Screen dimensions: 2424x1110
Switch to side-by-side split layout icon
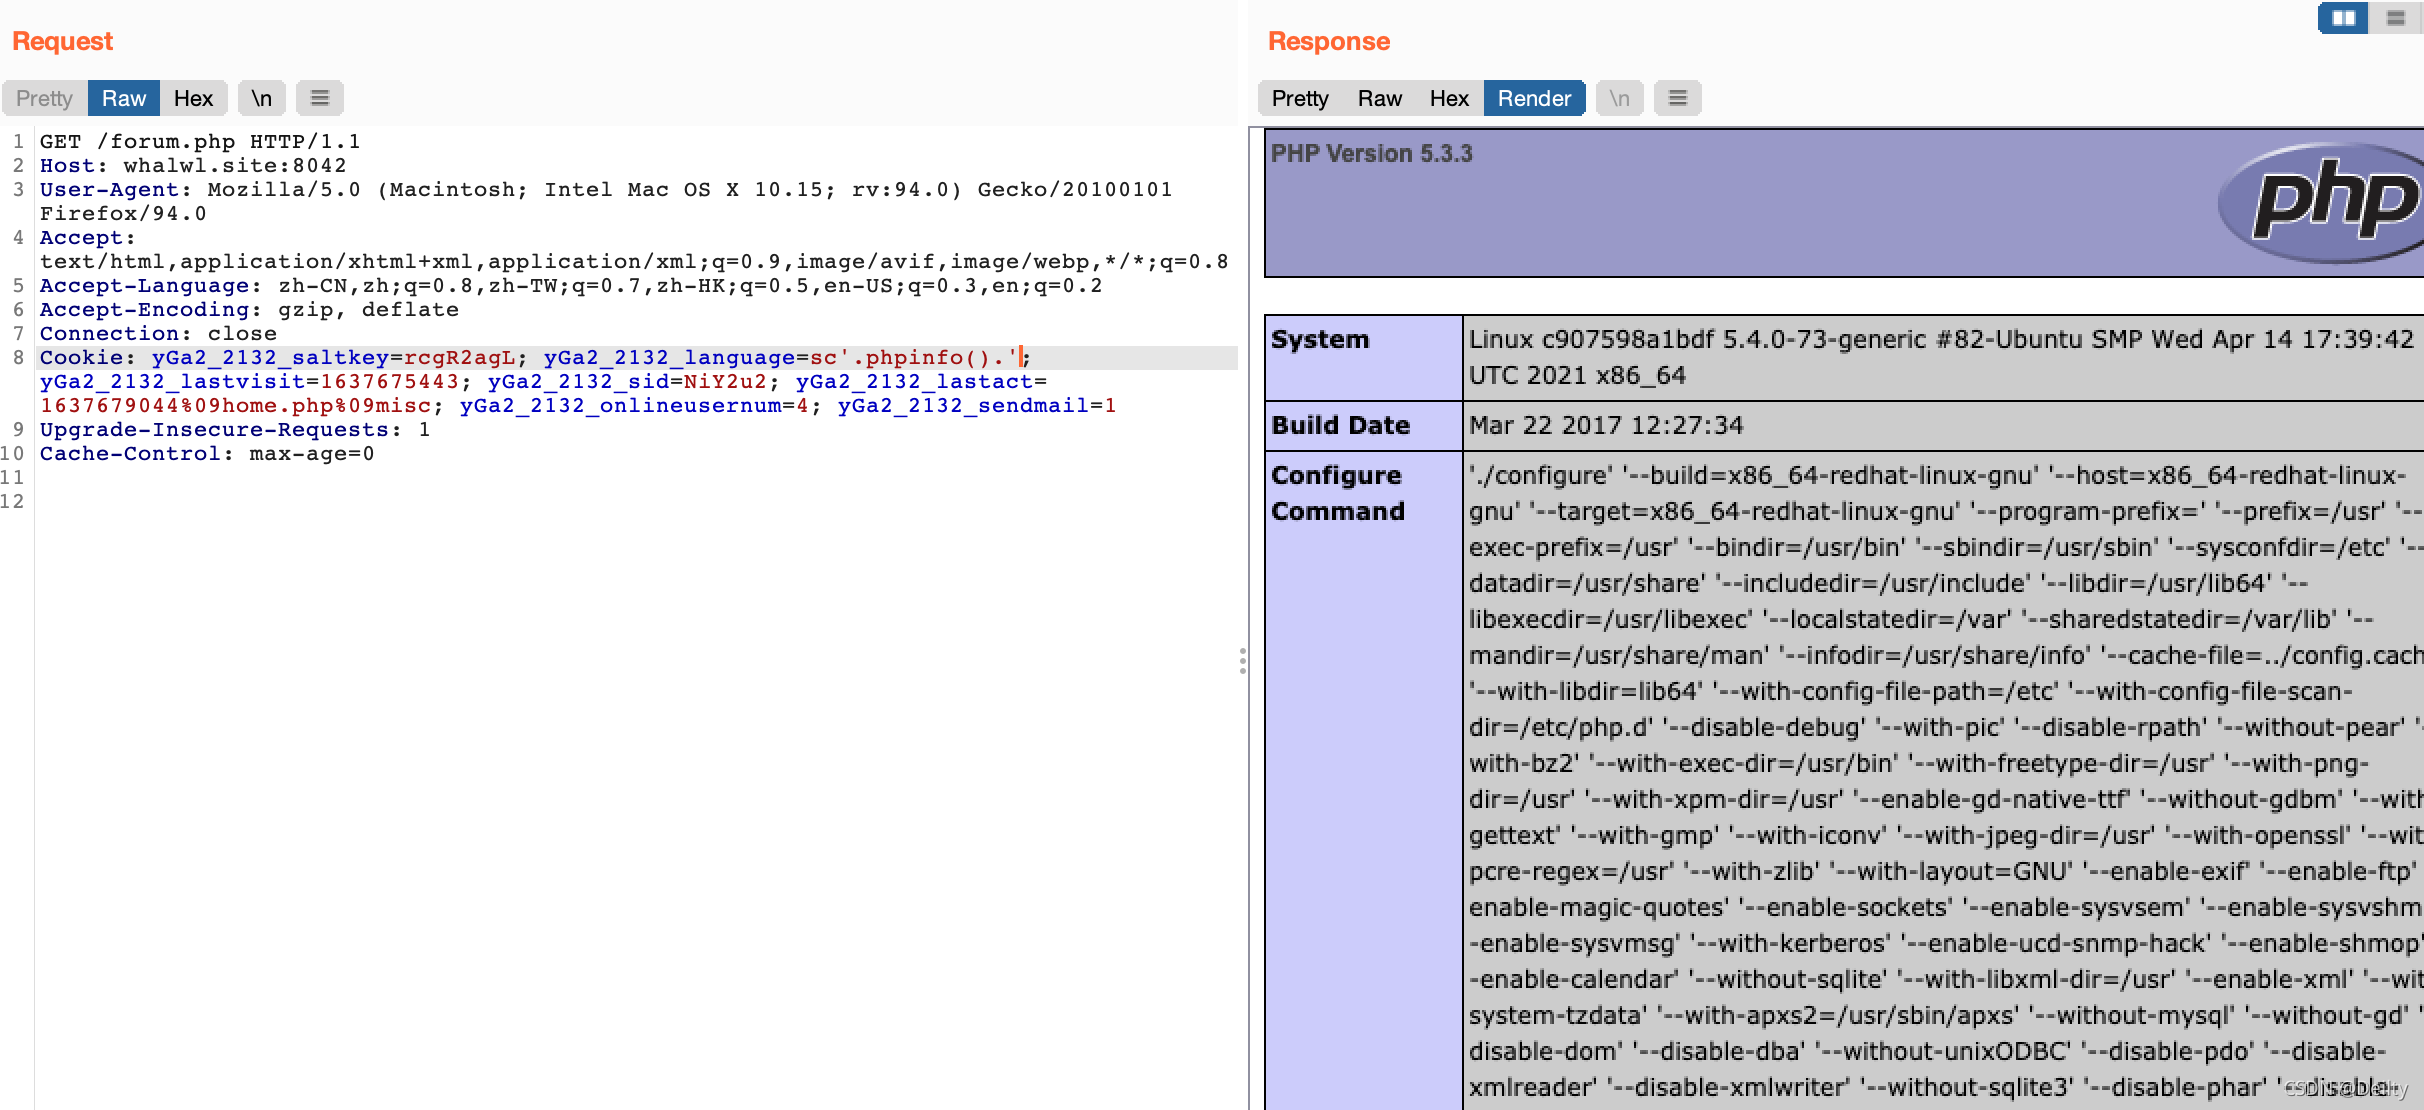point(2343,18)
